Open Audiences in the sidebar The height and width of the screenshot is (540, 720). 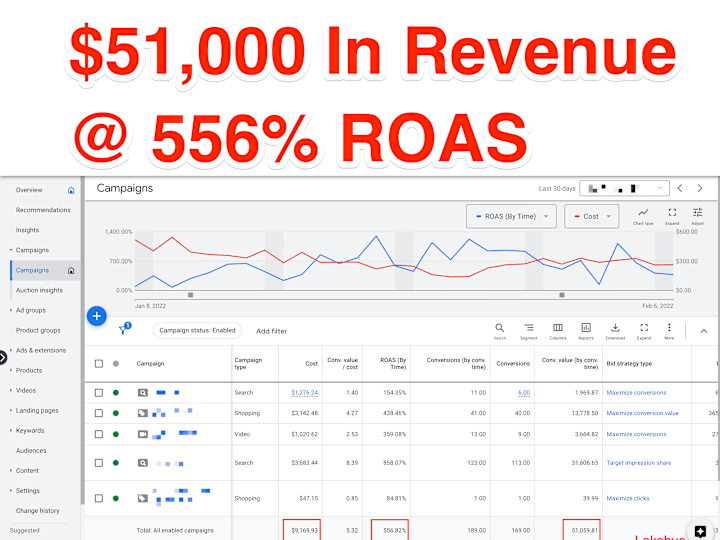pos(31,450)
